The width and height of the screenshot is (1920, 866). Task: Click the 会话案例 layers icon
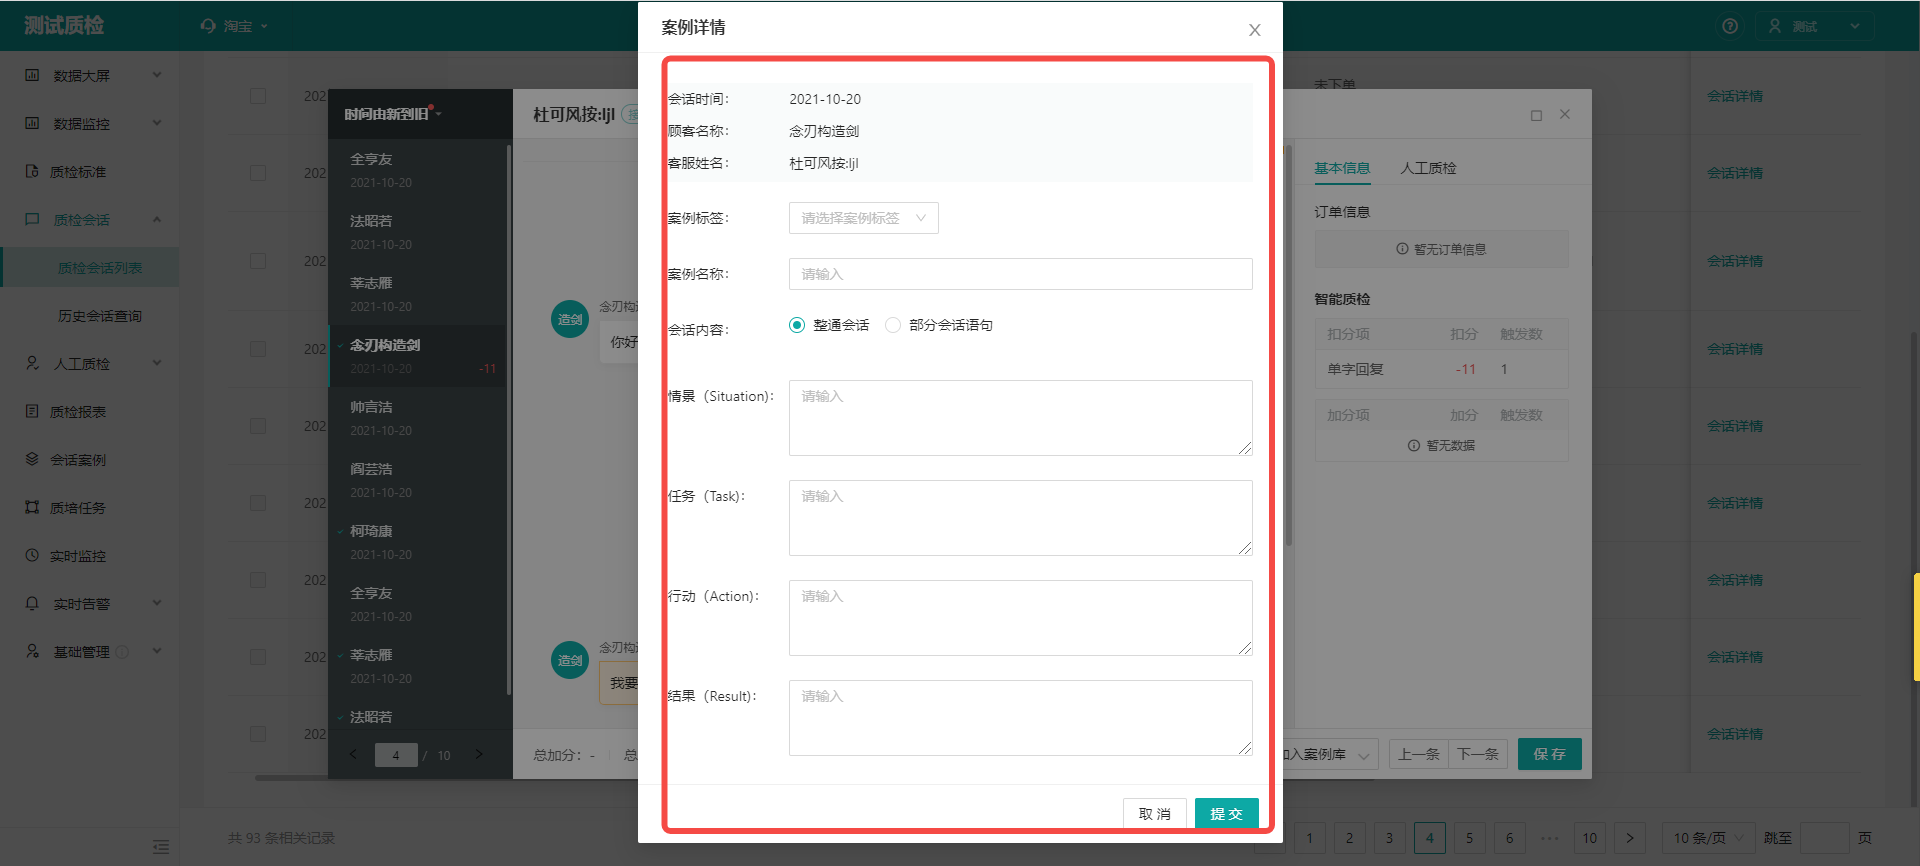click(x=32, y=459)
